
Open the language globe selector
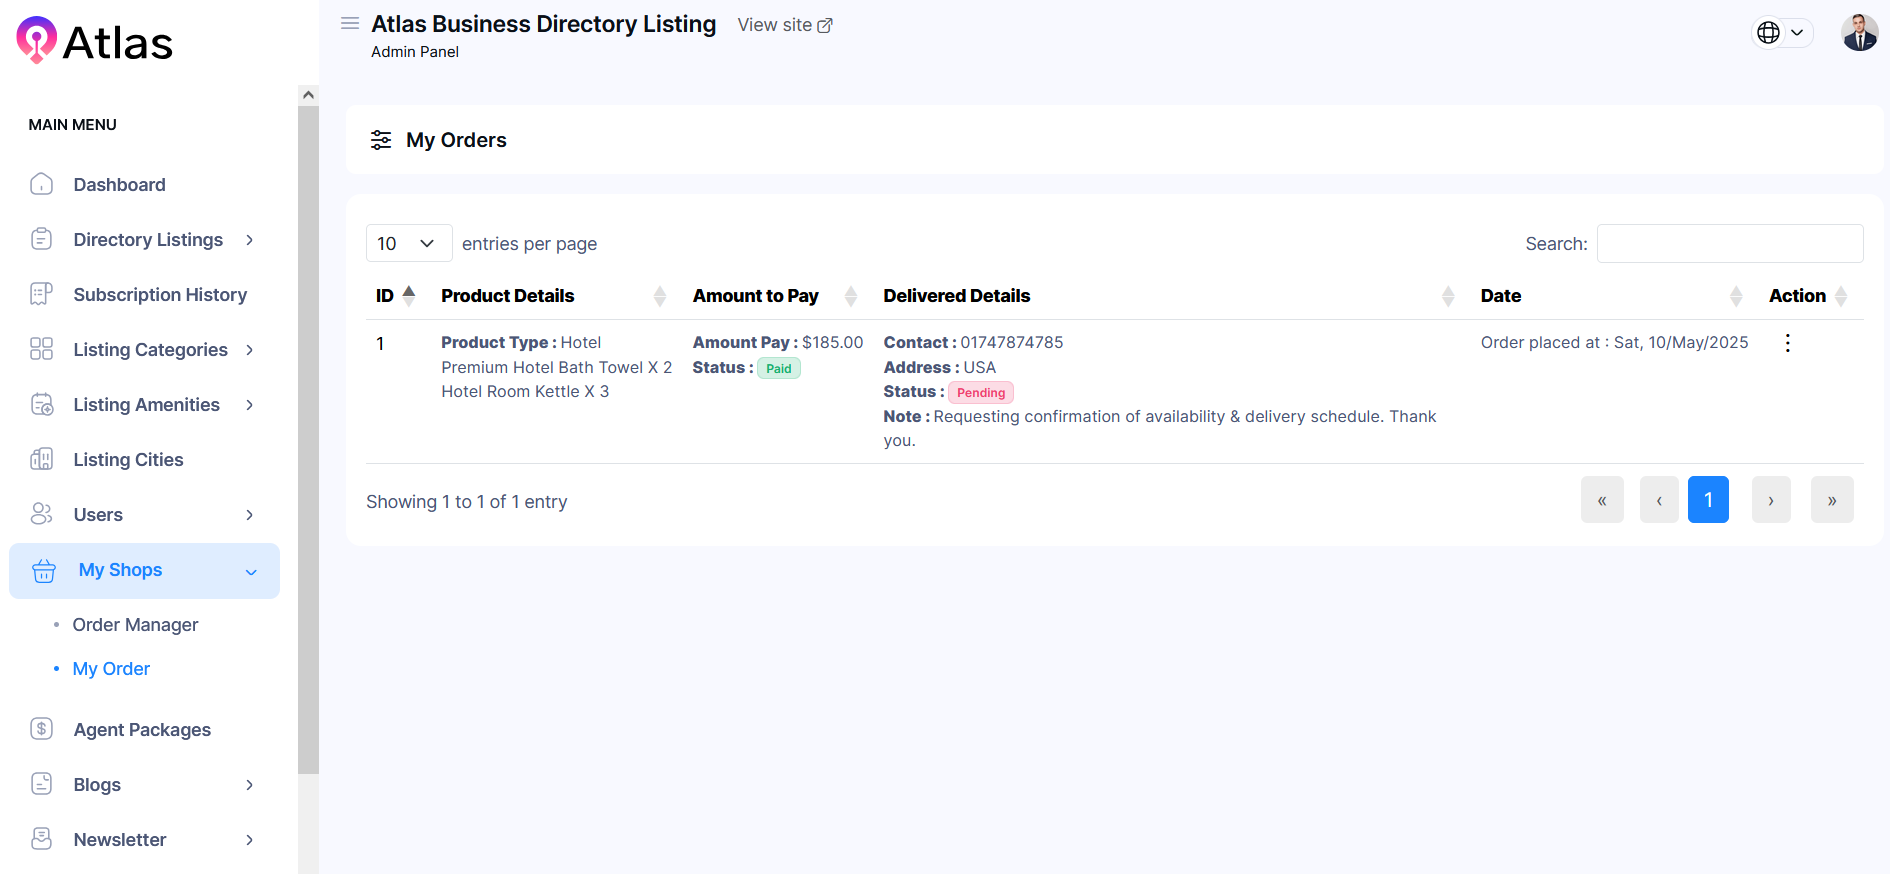pos(1783,33)
